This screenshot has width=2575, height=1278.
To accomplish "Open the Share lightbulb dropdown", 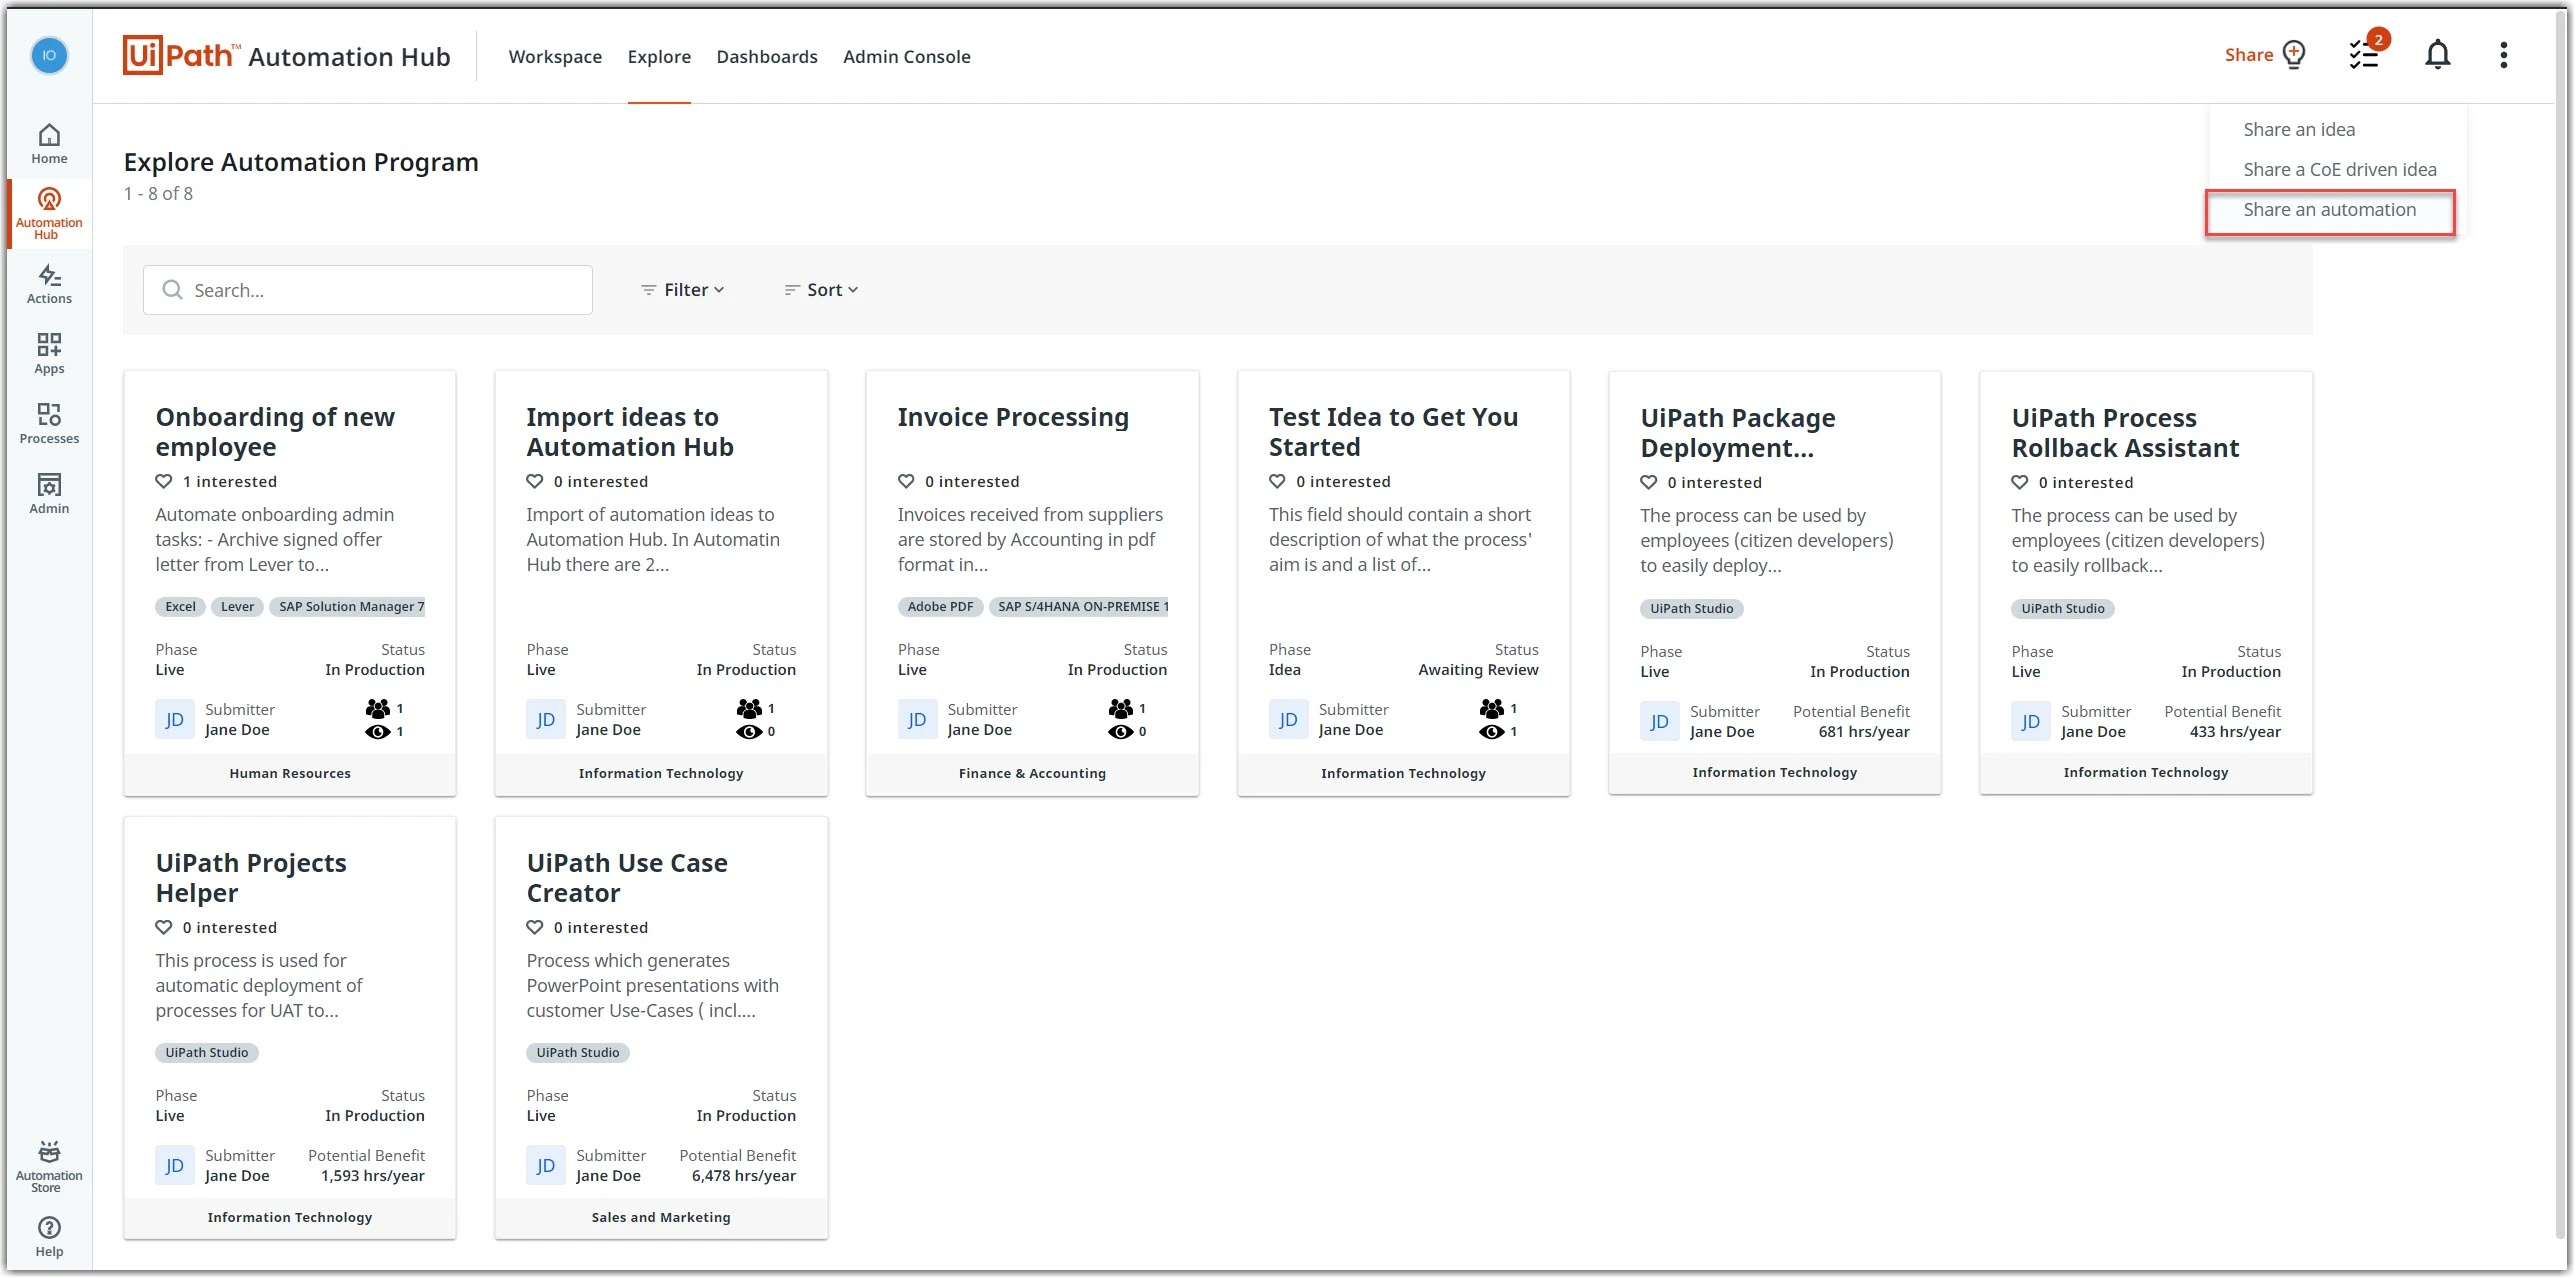I will [x=2265, y=55].
